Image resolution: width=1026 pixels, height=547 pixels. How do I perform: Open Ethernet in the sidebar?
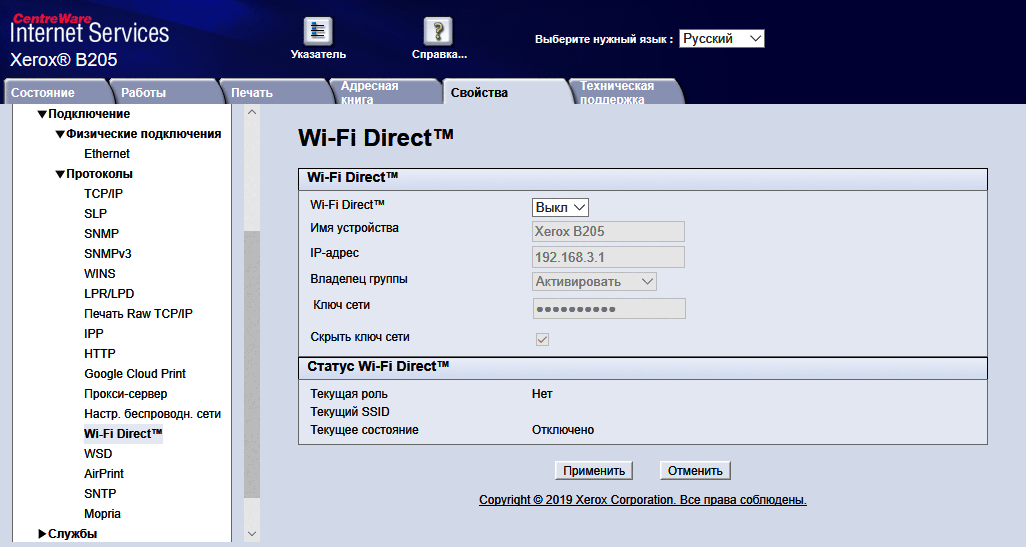coord(107,154)
